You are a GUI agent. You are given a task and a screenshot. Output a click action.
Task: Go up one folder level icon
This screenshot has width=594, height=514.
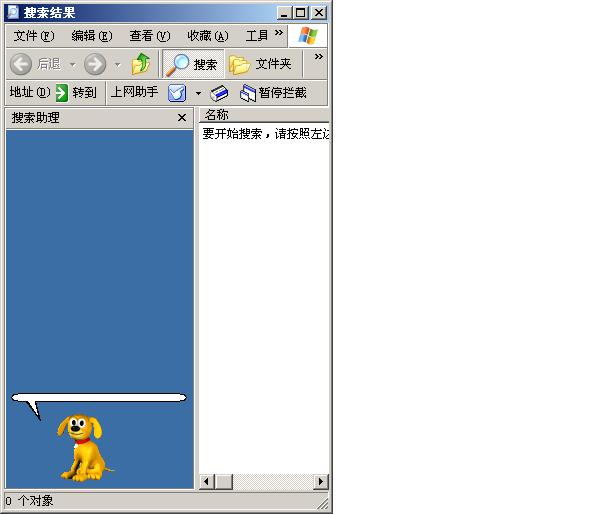pos(141,64)
